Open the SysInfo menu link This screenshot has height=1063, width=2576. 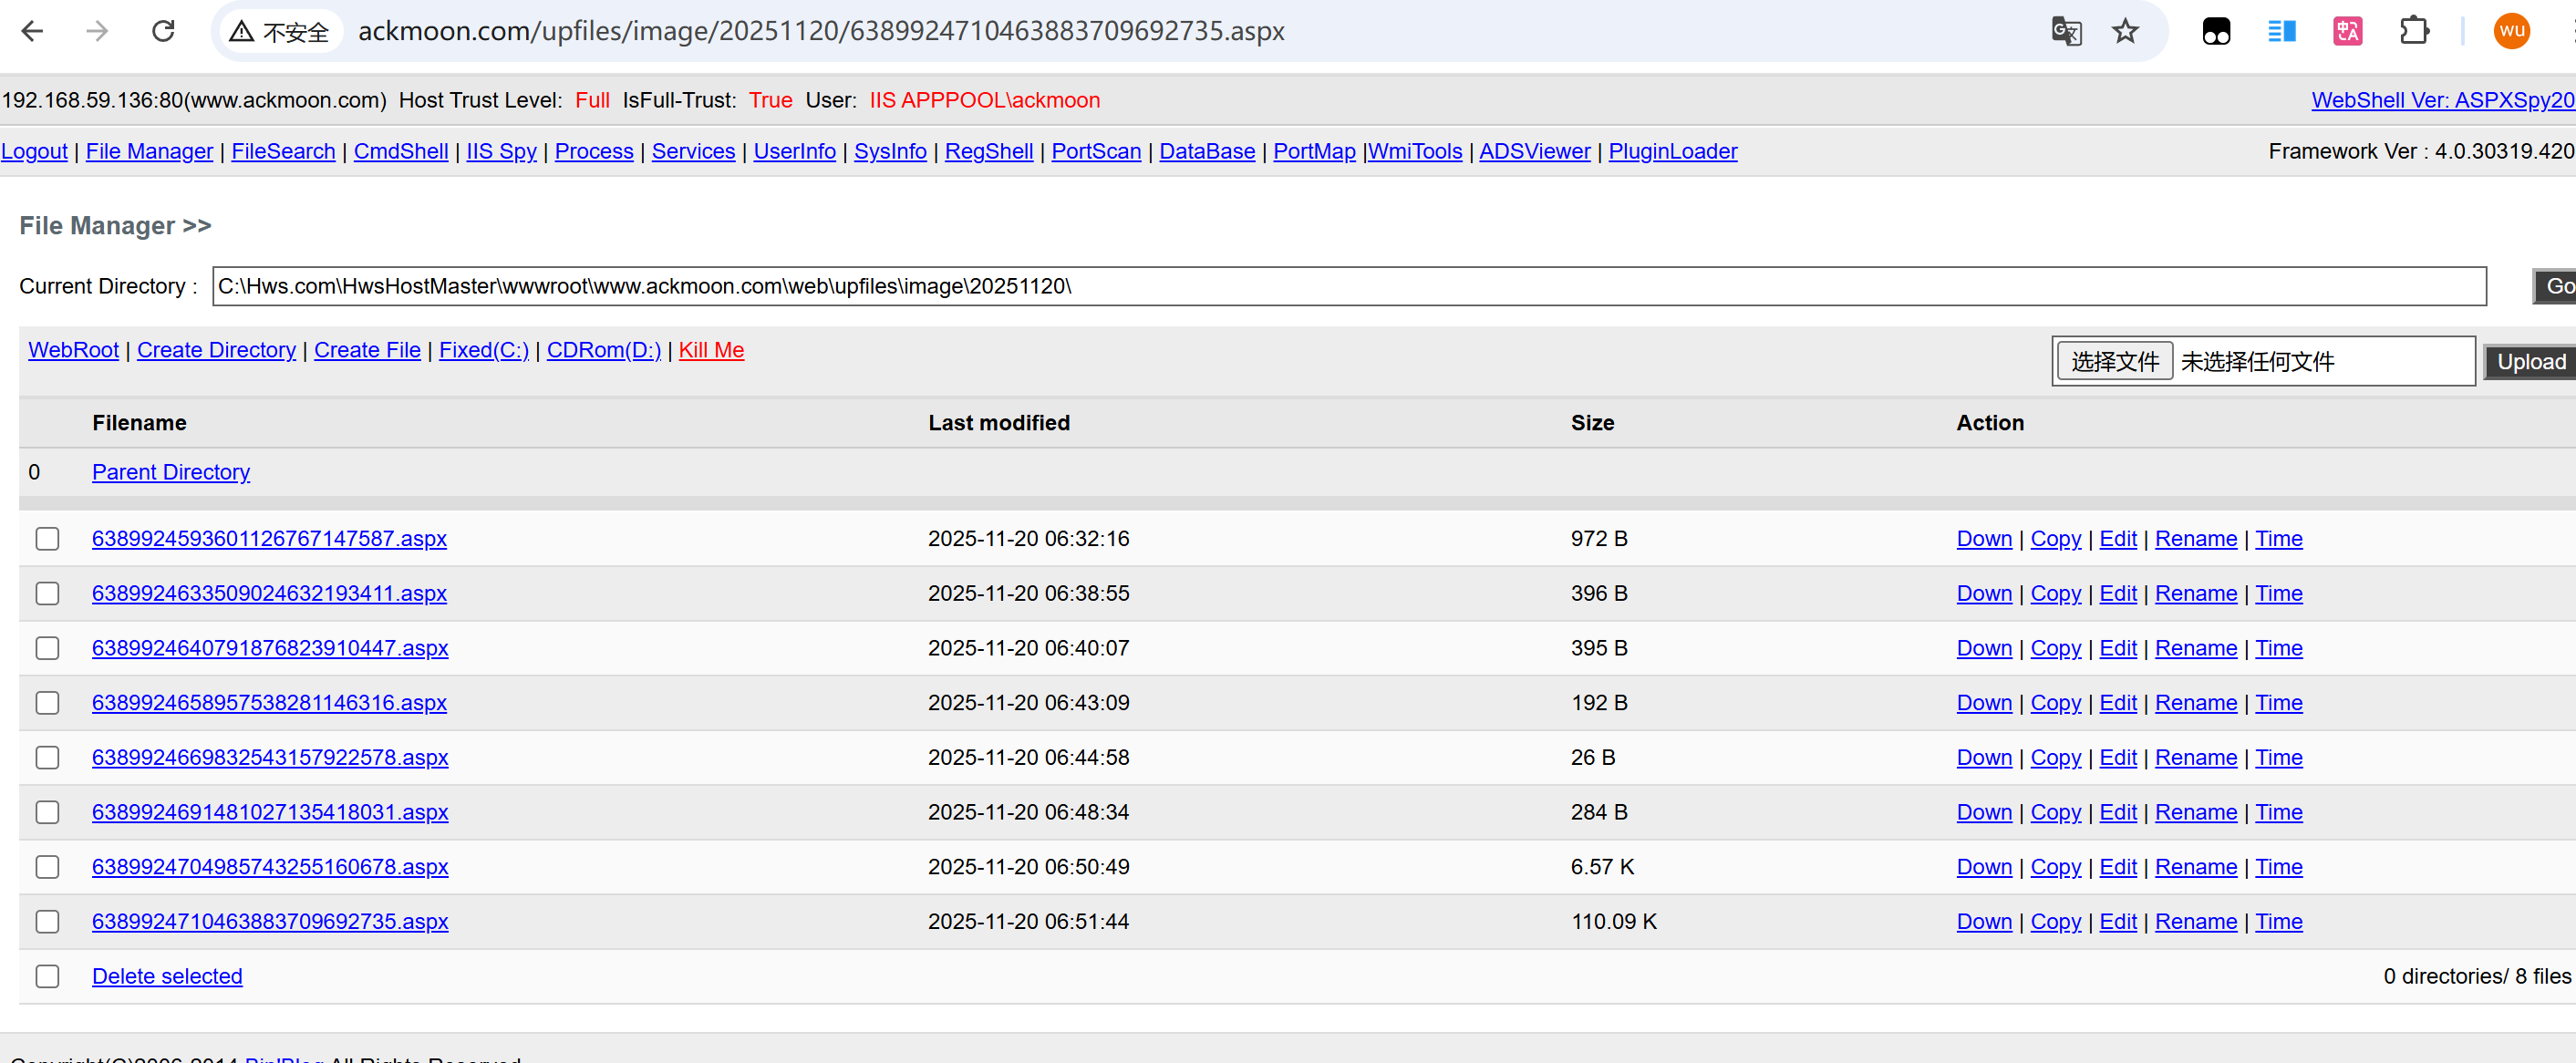(889, 151)
